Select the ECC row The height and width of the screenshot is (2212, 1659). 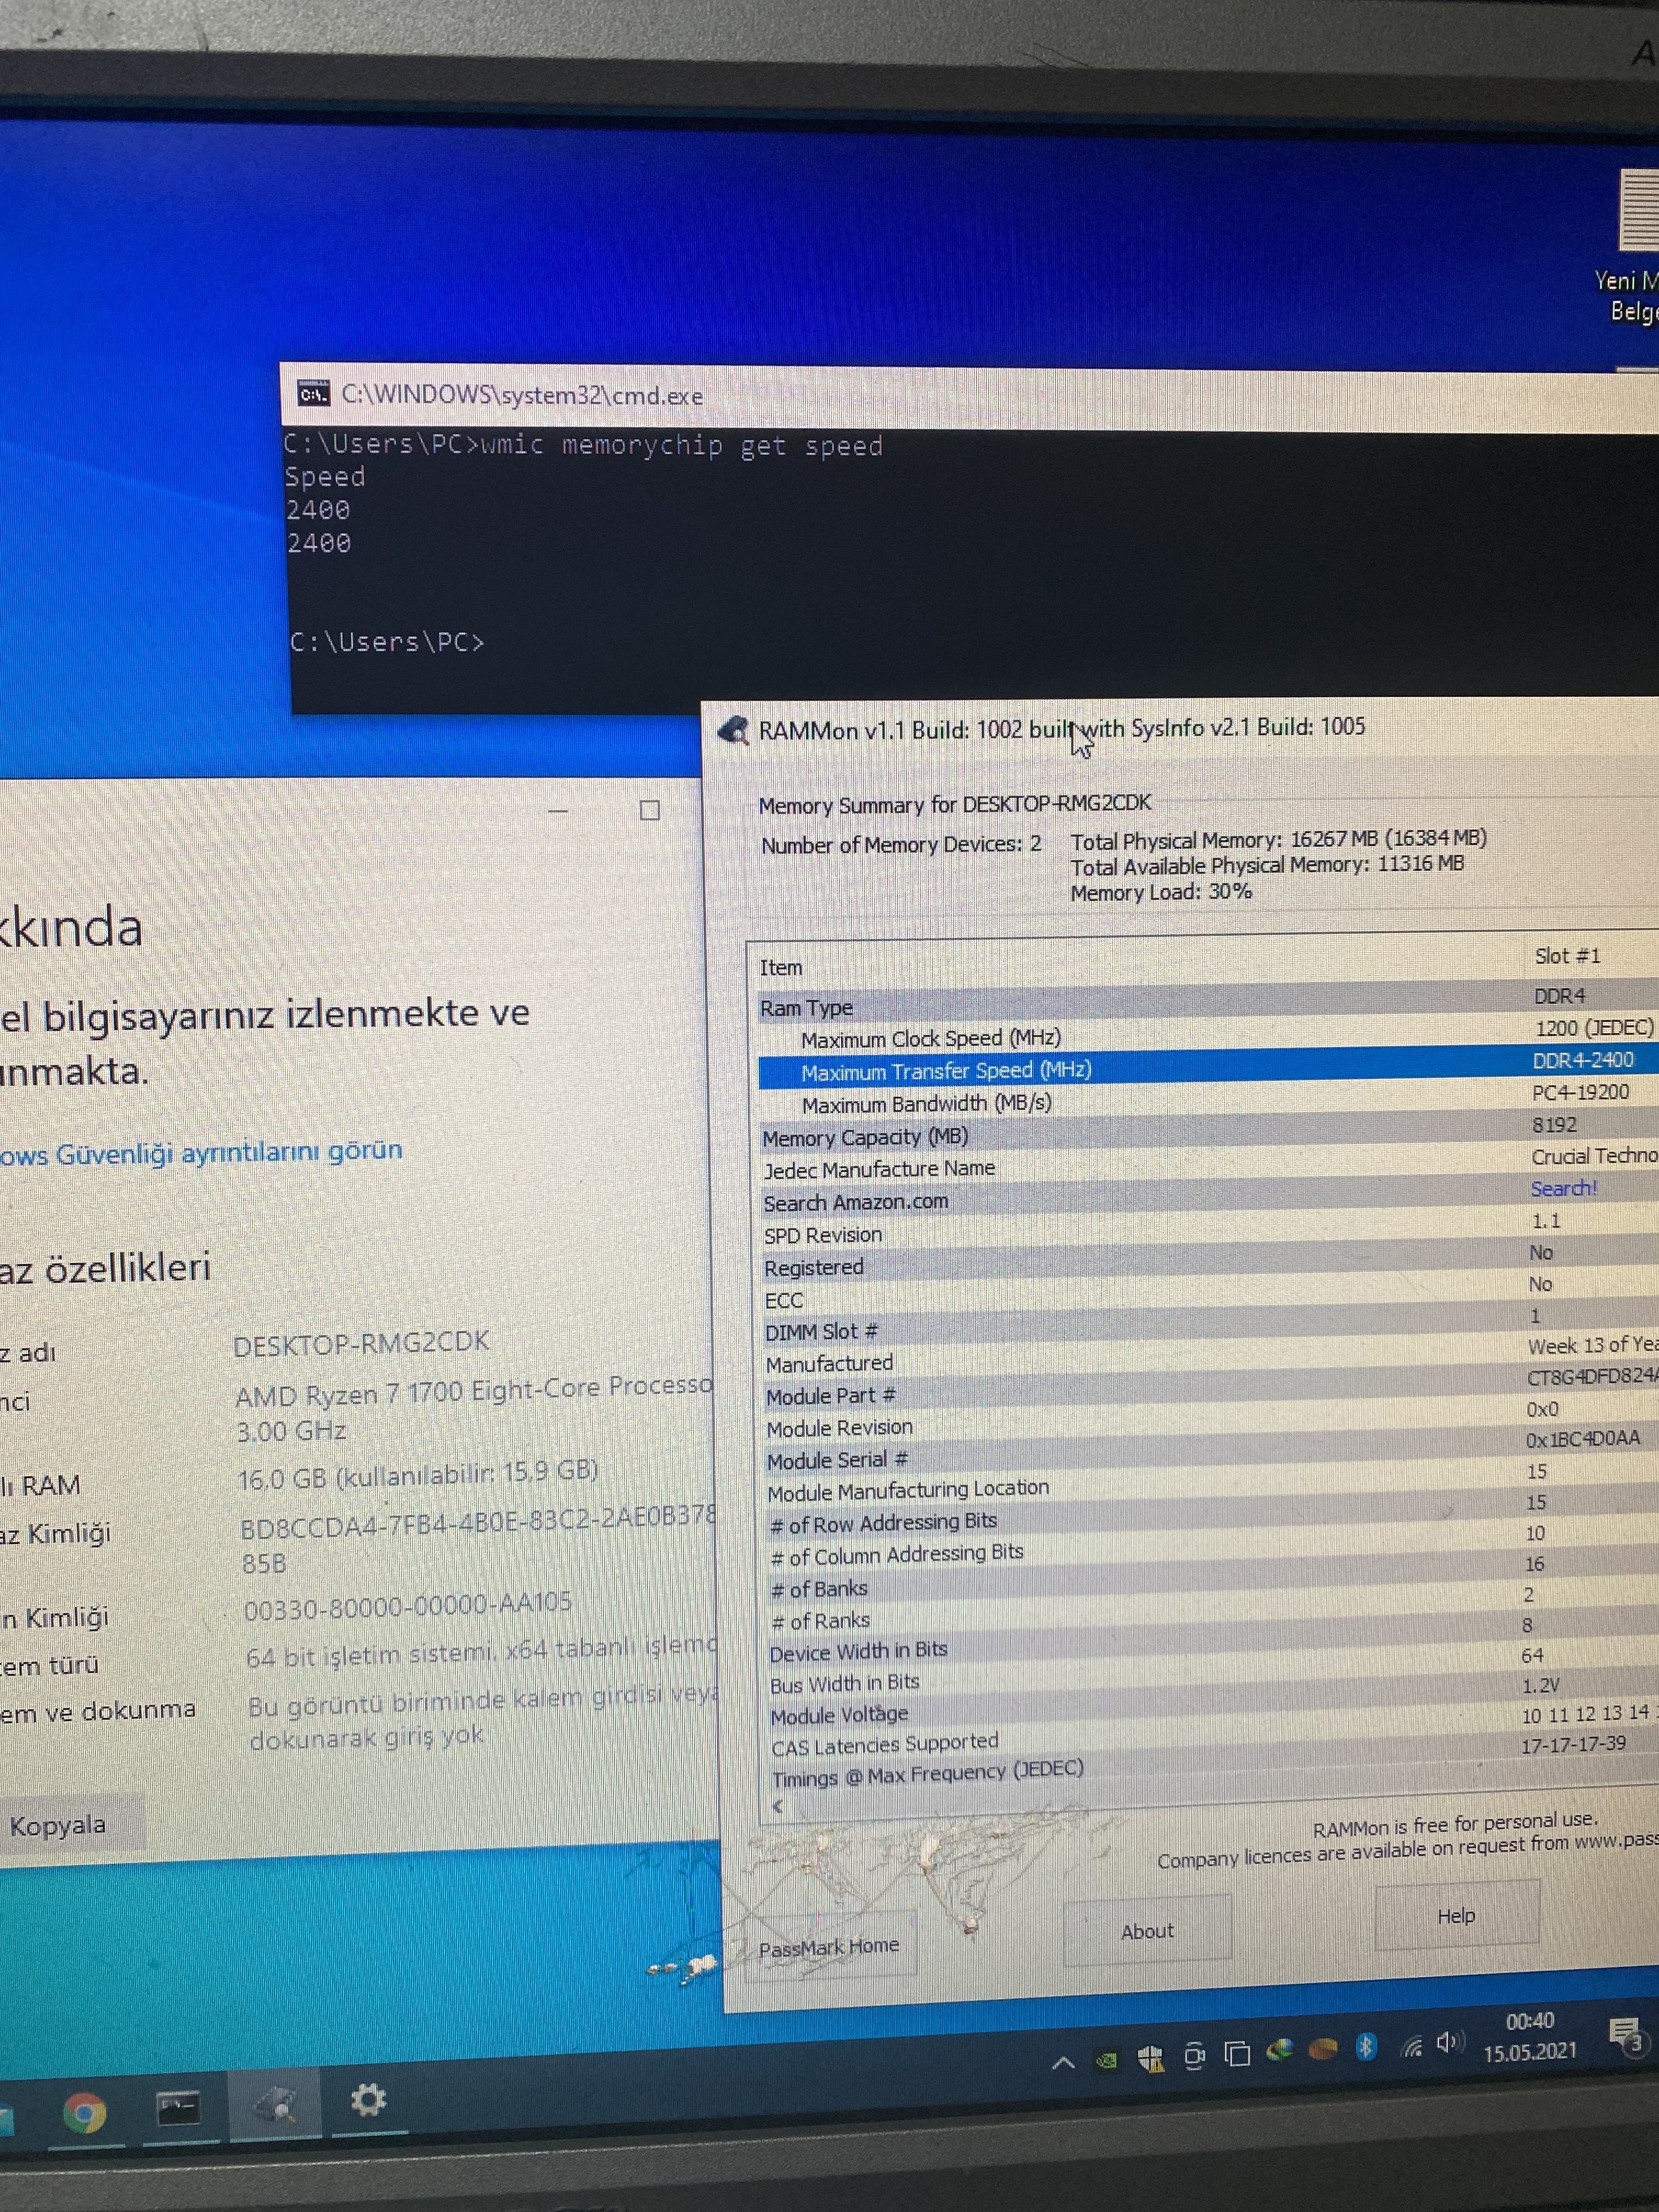[1210, 1292]
